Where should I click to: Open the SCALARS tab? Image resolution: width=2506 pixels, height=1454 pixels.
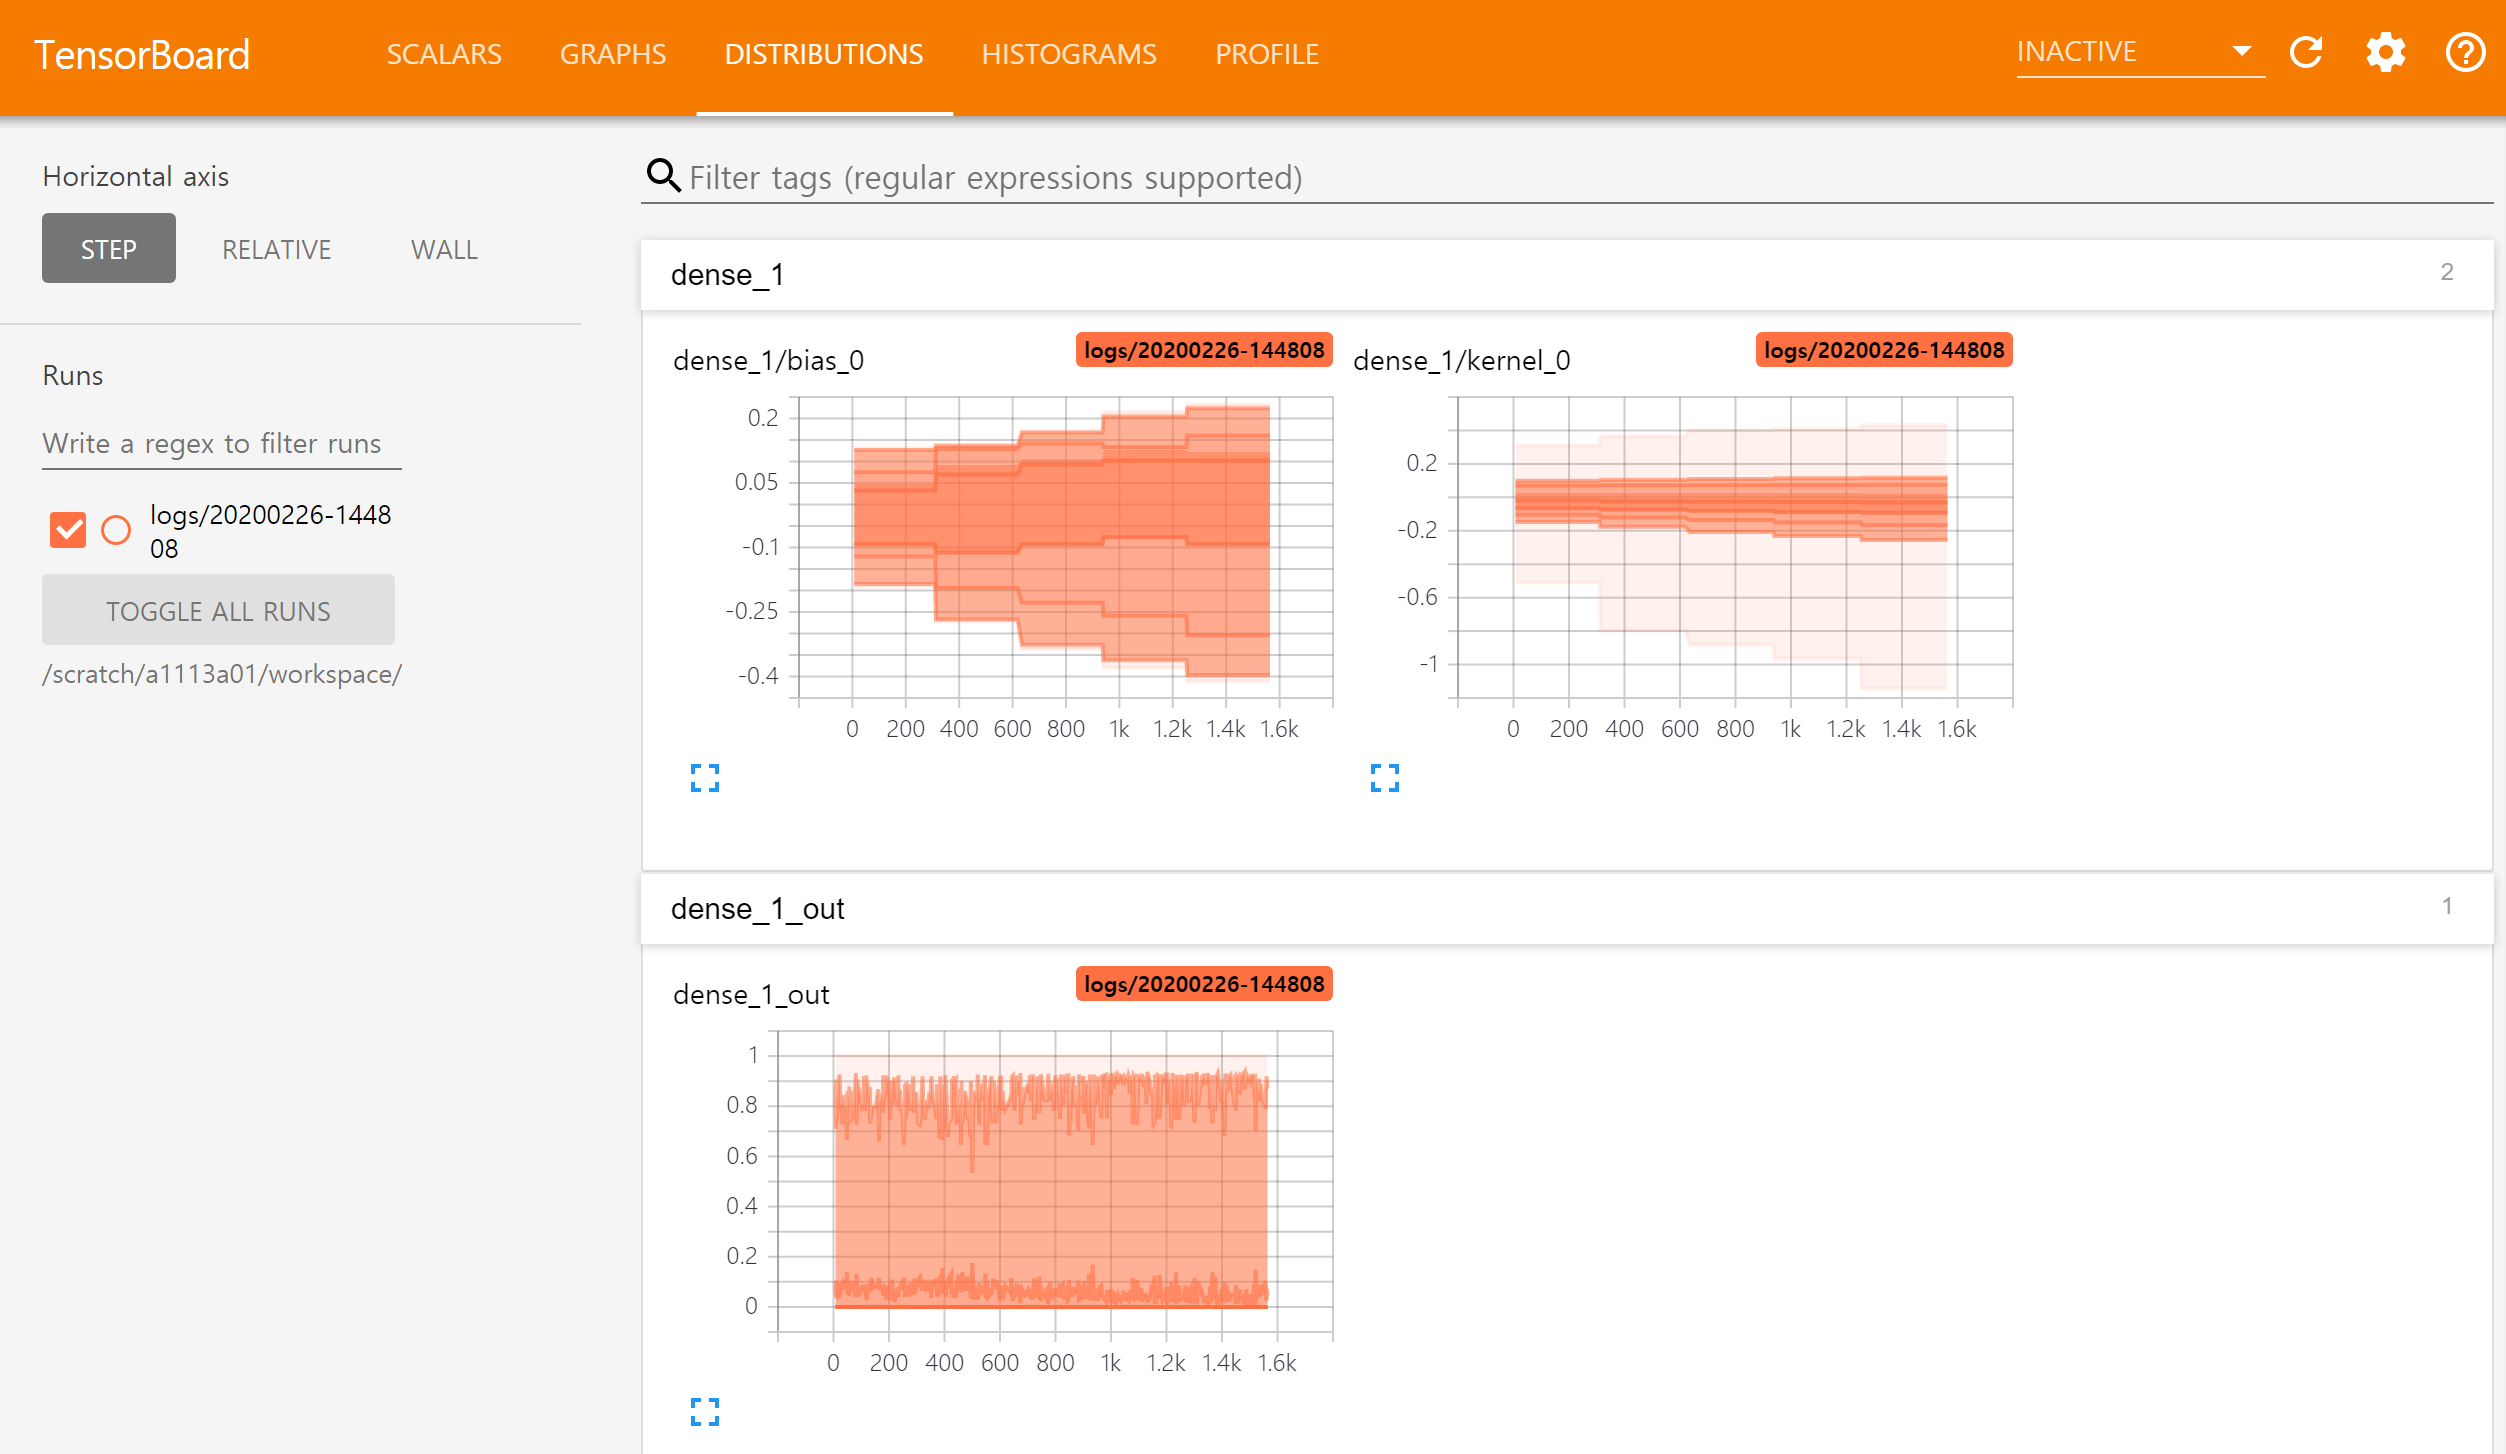[x=444, y=54]
